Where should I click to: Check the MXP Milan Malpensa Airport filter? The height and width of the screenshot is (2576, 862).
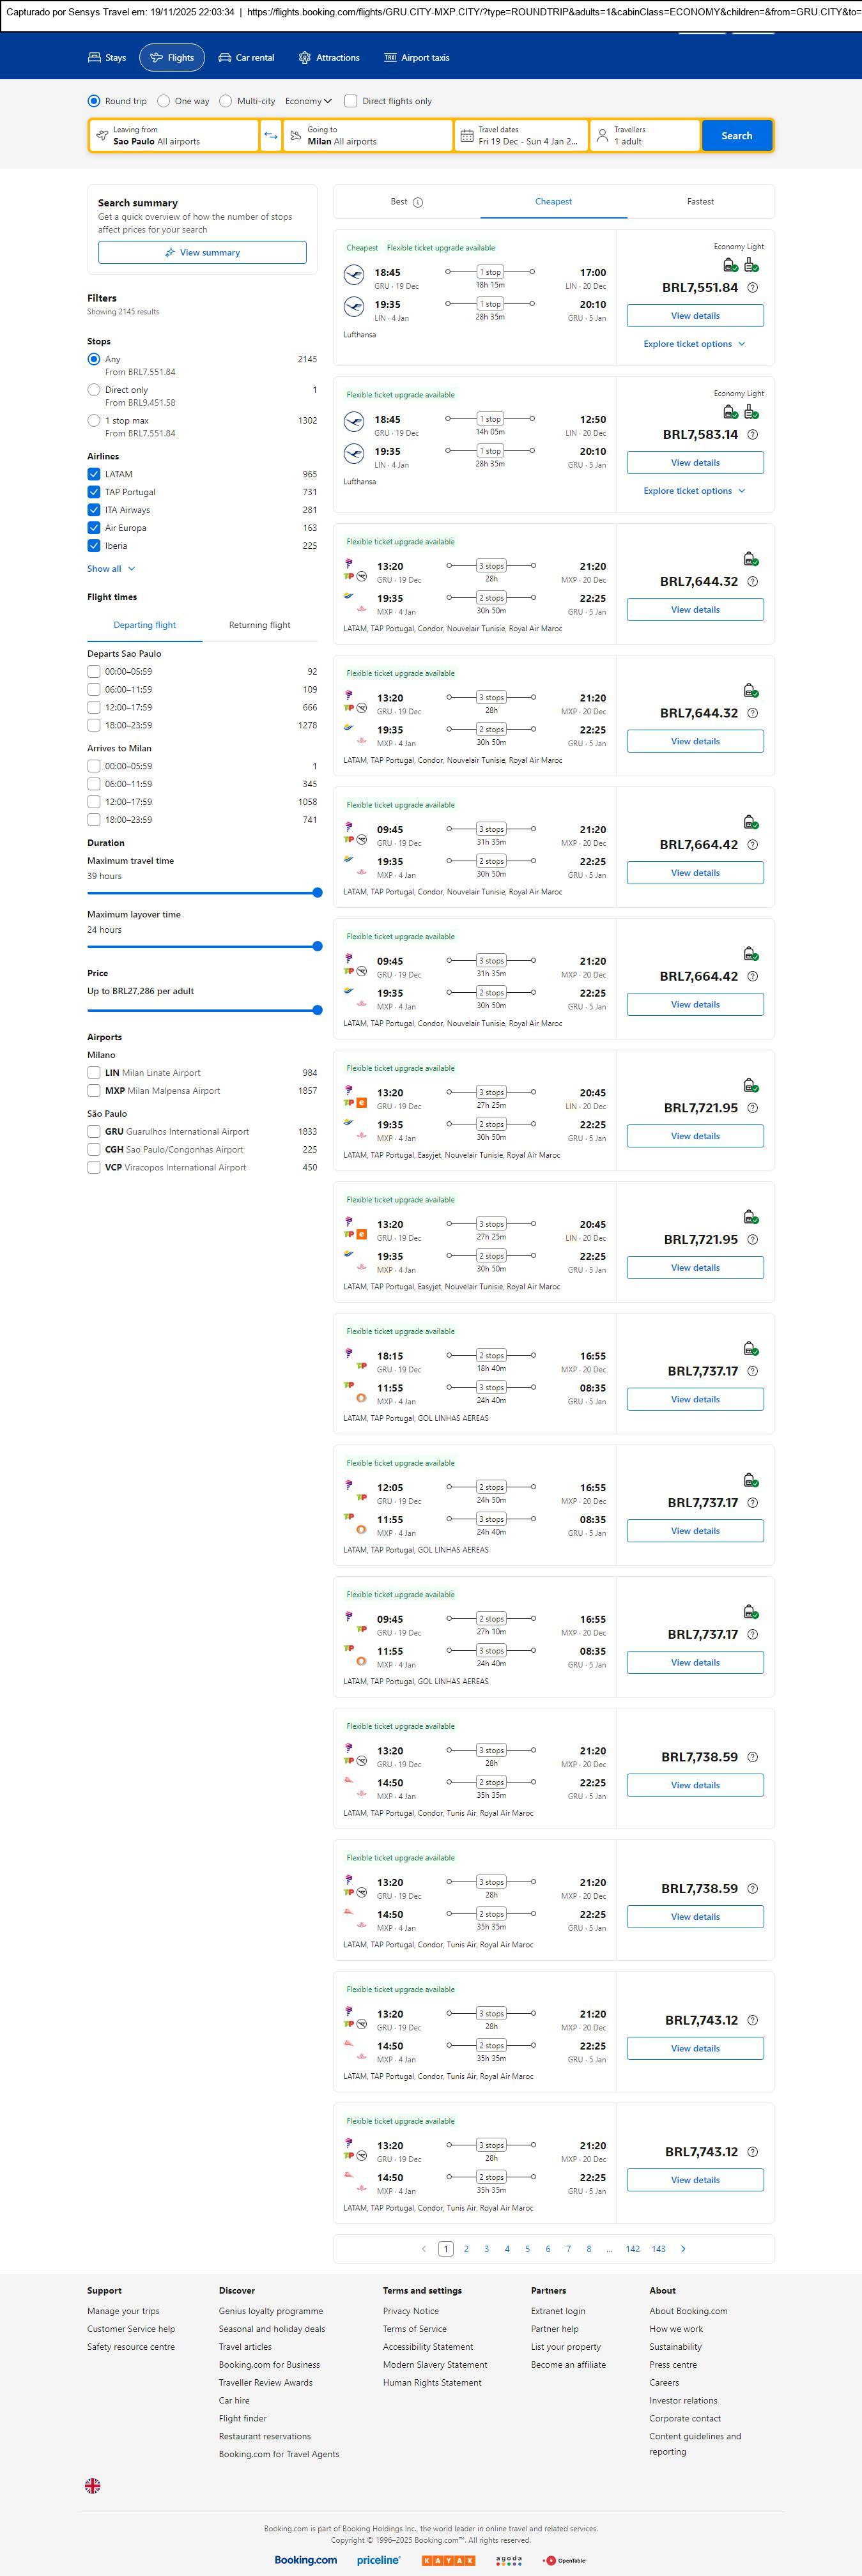(94, 1091)
